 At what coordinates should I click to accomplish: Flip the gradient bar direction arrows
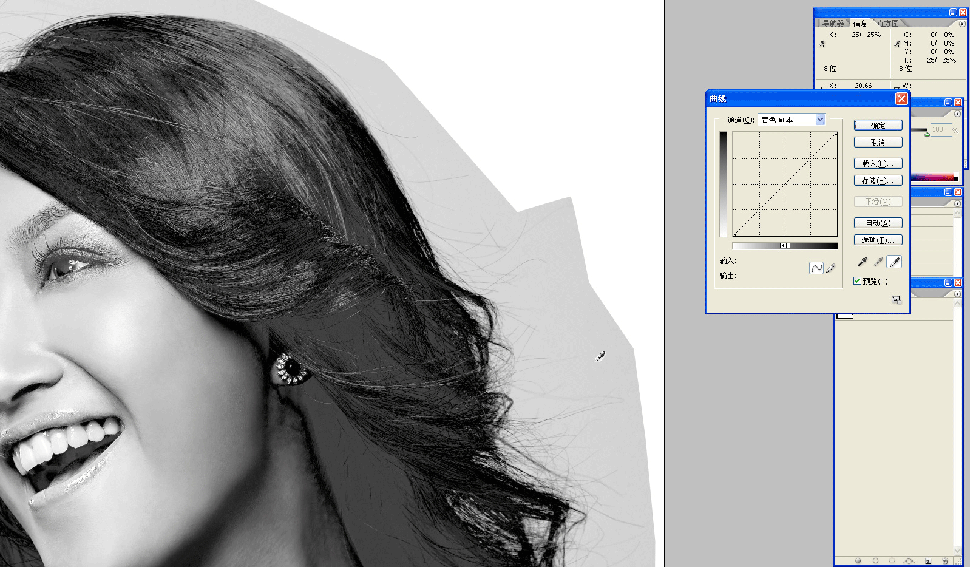[785, 245]
